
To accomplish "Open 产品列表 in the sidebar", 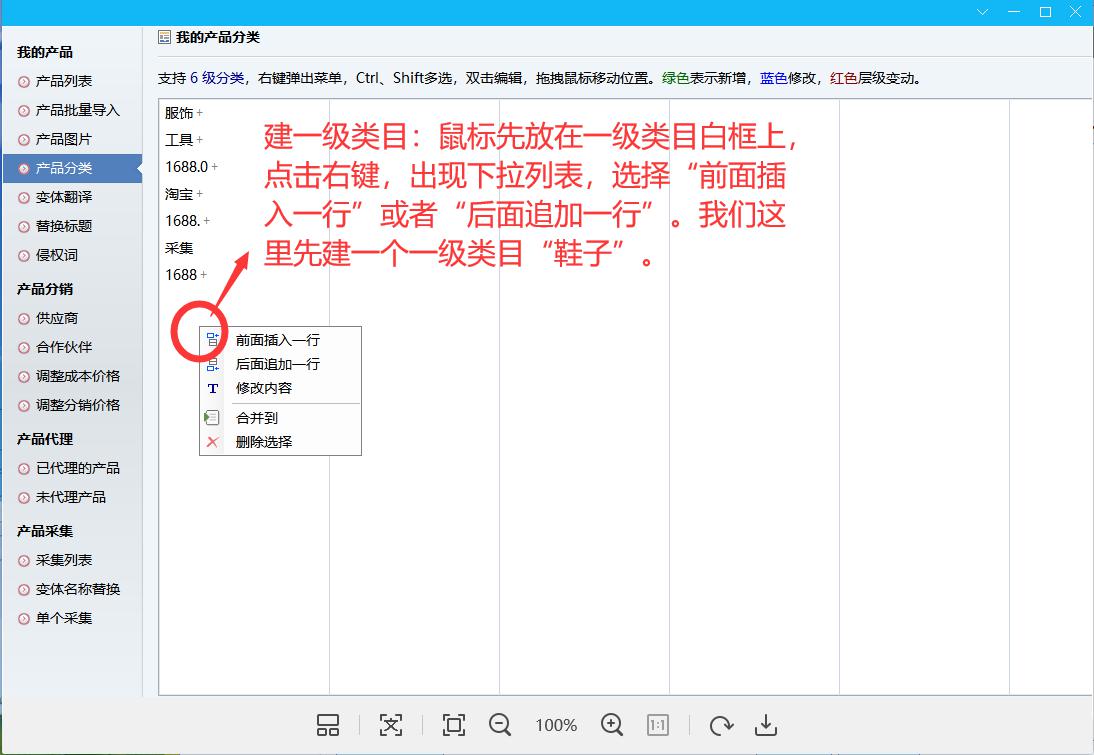I will click(64, 81).
